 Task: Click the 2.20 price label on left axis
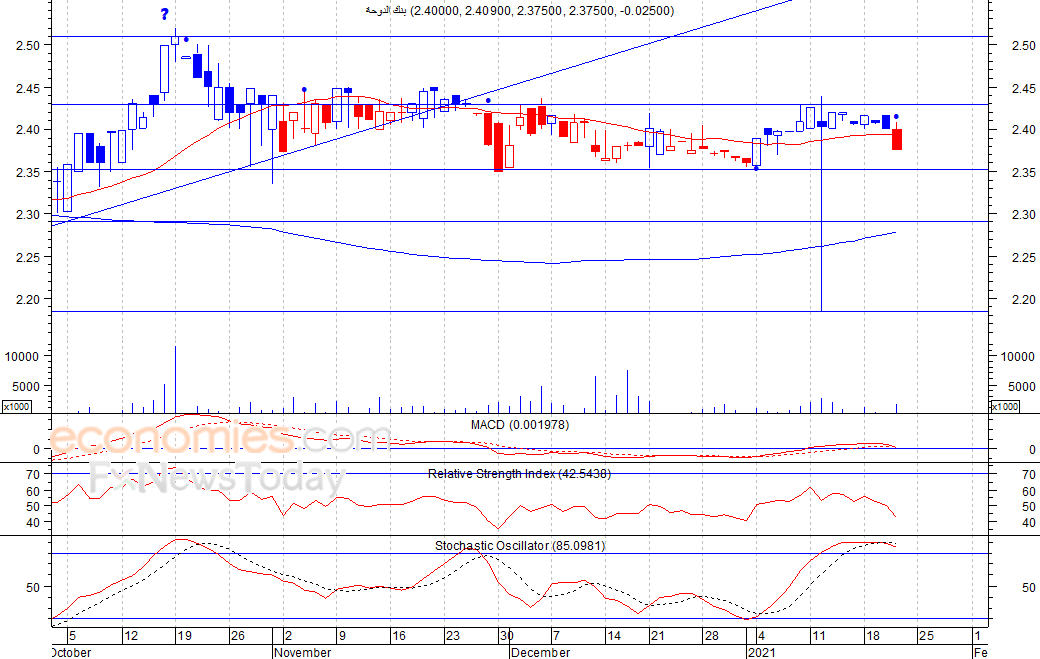coord(29,300)
